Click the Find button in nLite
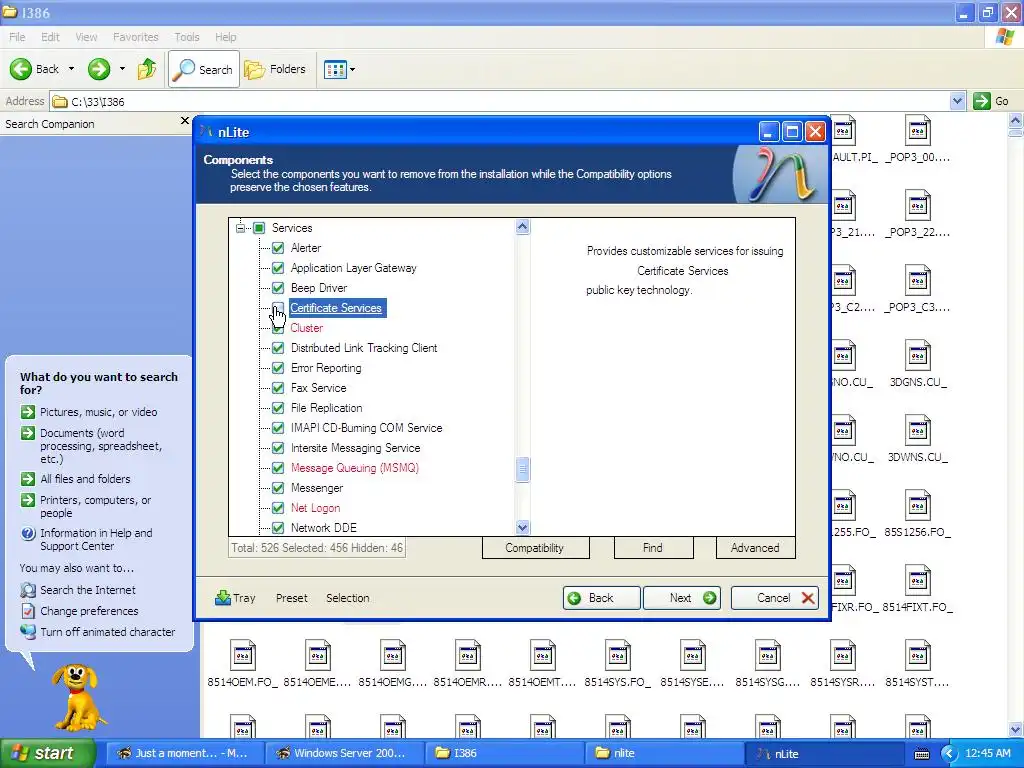1024x768 pixels. (x=653, y=548)
